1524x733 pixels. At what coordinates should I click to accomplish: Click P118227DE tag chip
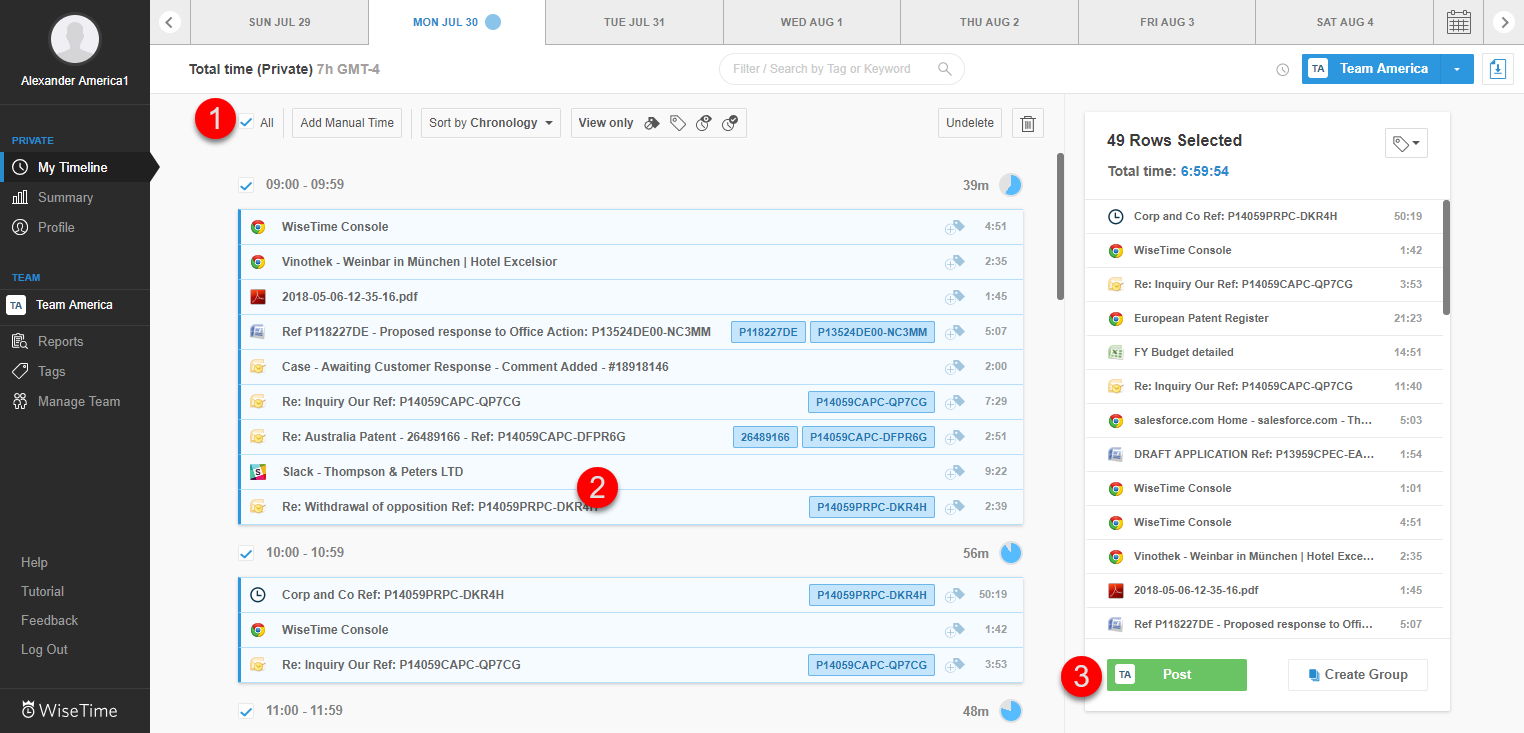point(768,332)
